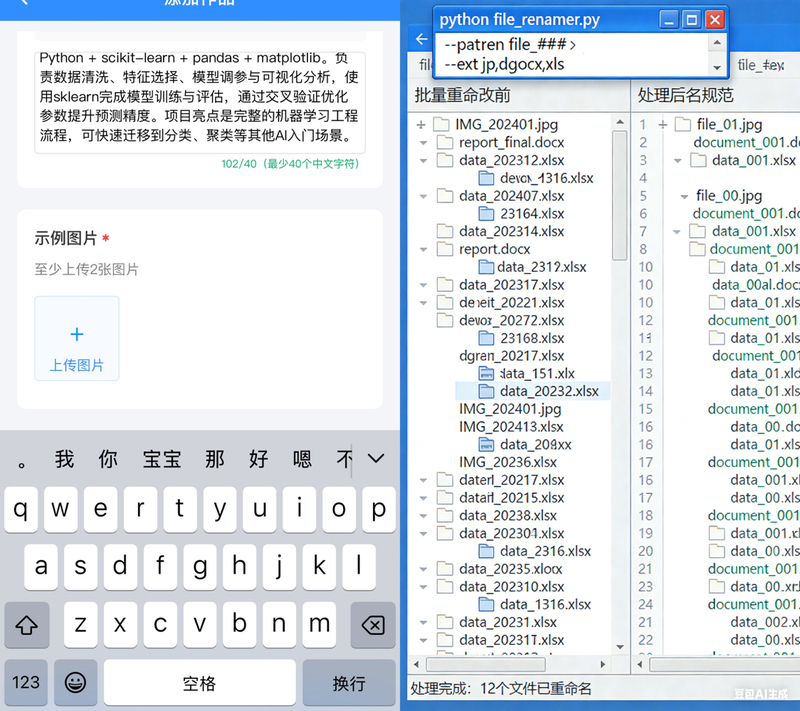Tap the backspace delete key
Viewport: 800px width, 711px height.
click(371, 625)
